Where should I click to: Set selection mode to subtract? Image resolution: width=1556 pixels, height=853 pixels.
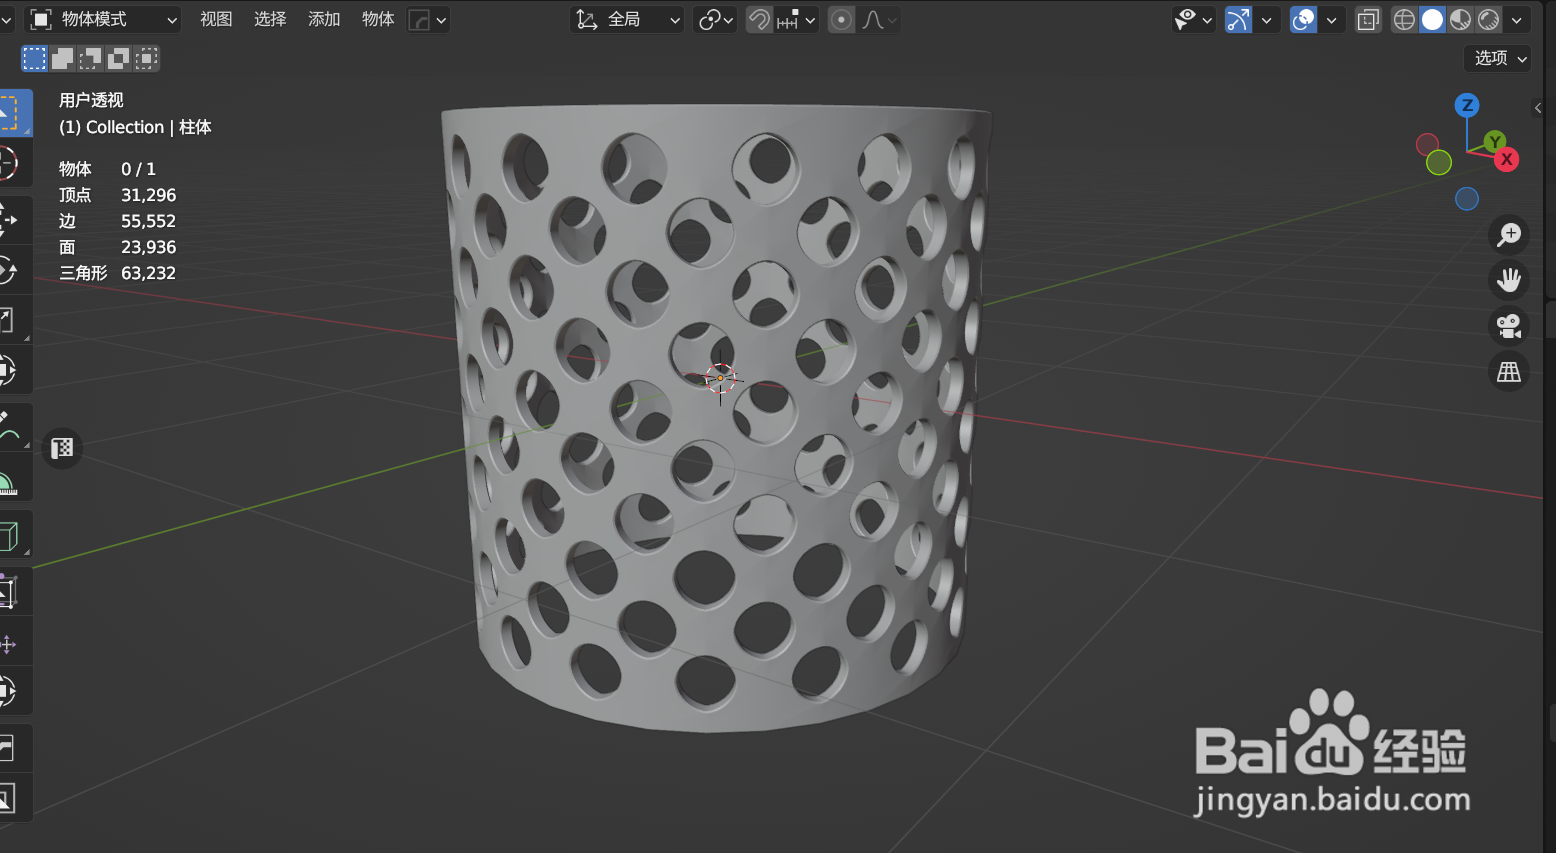click(x=90, y=59)
